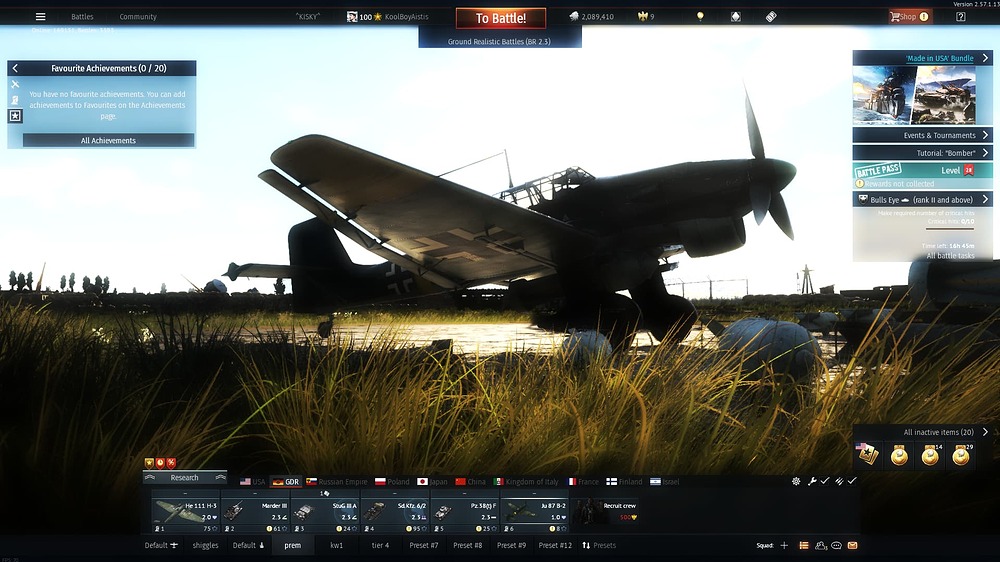Viewport: 1000px width, 562px height.
Task: Open the ship wheel slotbar settings icon
Action: [x=796, y=482]
